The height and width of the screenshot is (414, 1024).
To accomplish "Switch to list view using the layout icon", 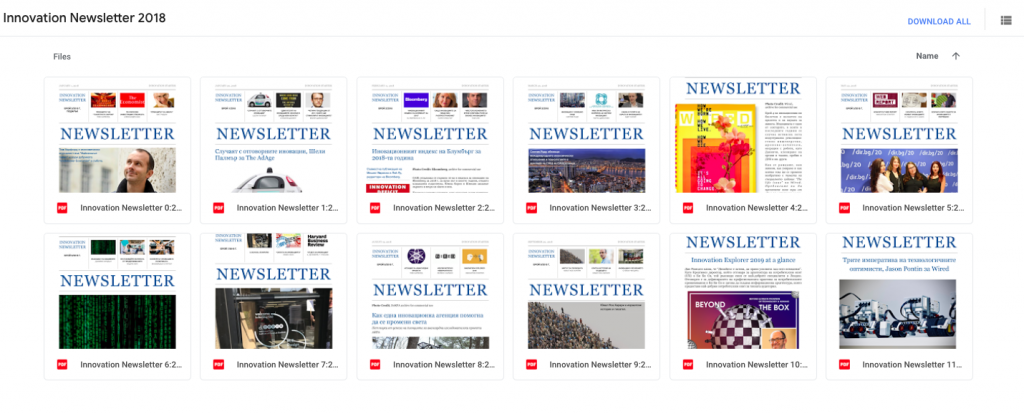I will pyautogui.click(x=1005, y=20).
